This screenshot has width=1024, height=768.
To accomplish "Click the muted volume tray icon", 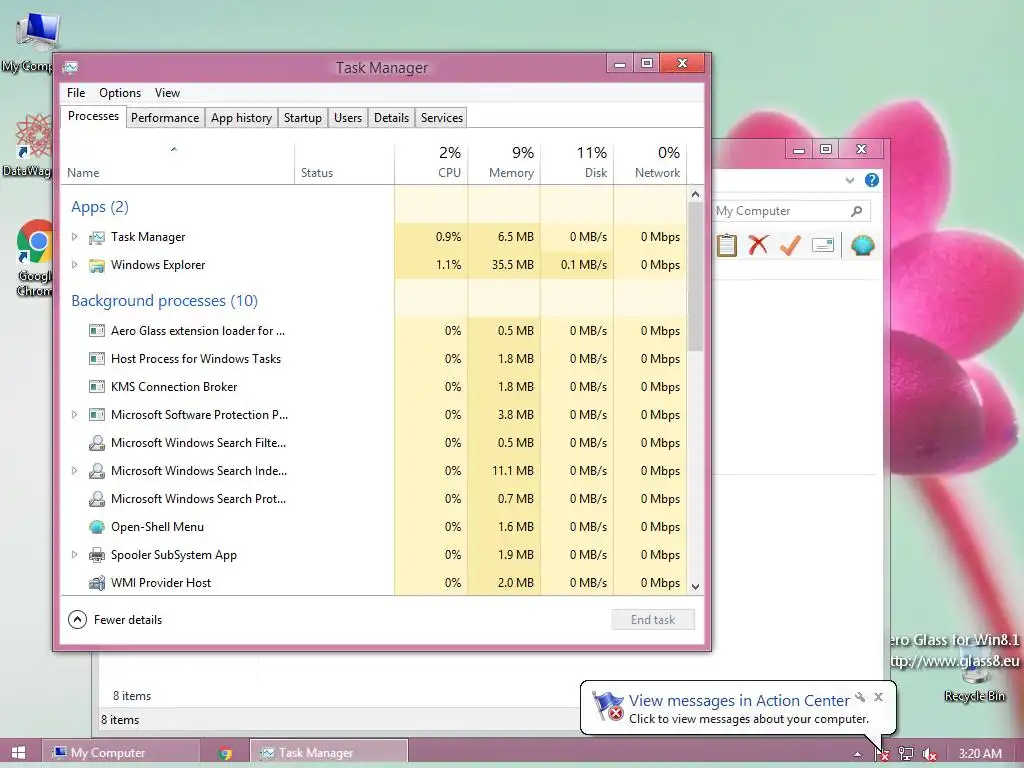I will [929, 754].
